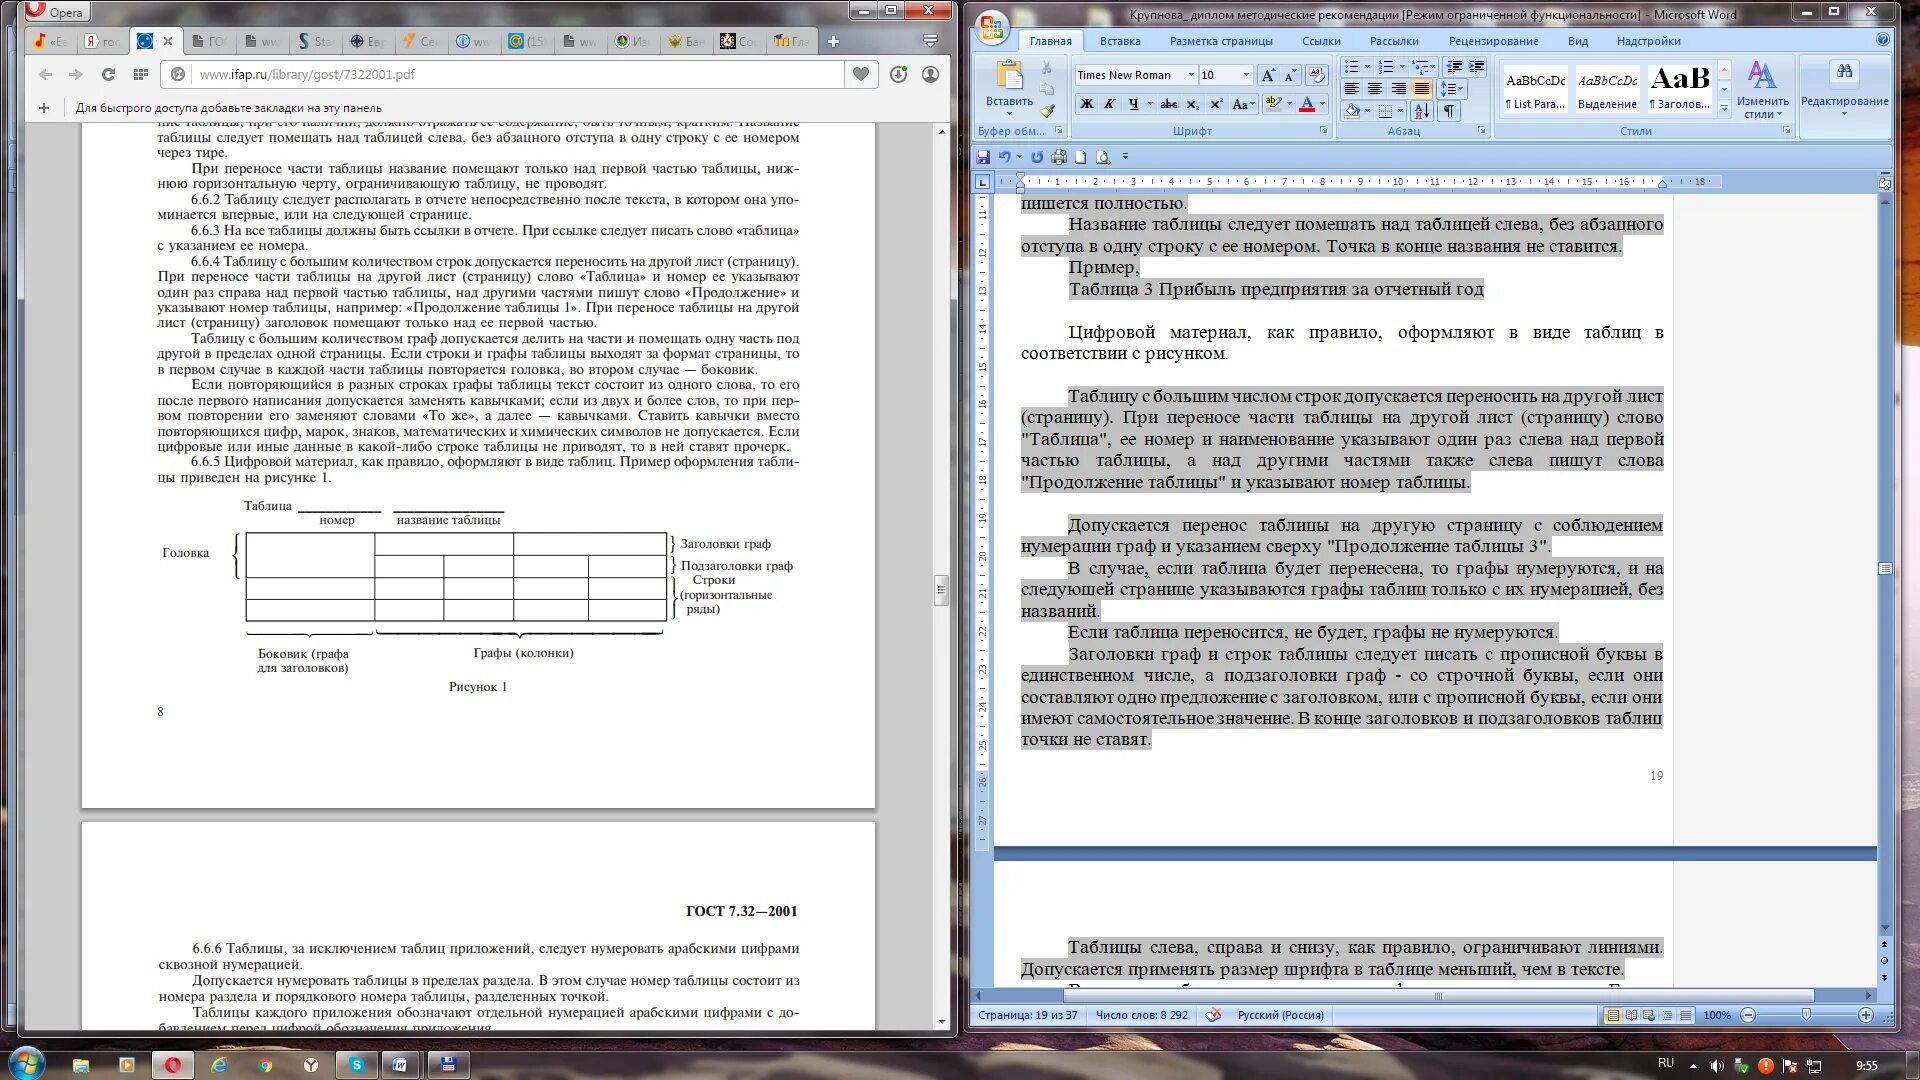Toggle Underline (Ч) formatting
Viewport: 1920px width, 1080px height.
(x=1133, y=104)
